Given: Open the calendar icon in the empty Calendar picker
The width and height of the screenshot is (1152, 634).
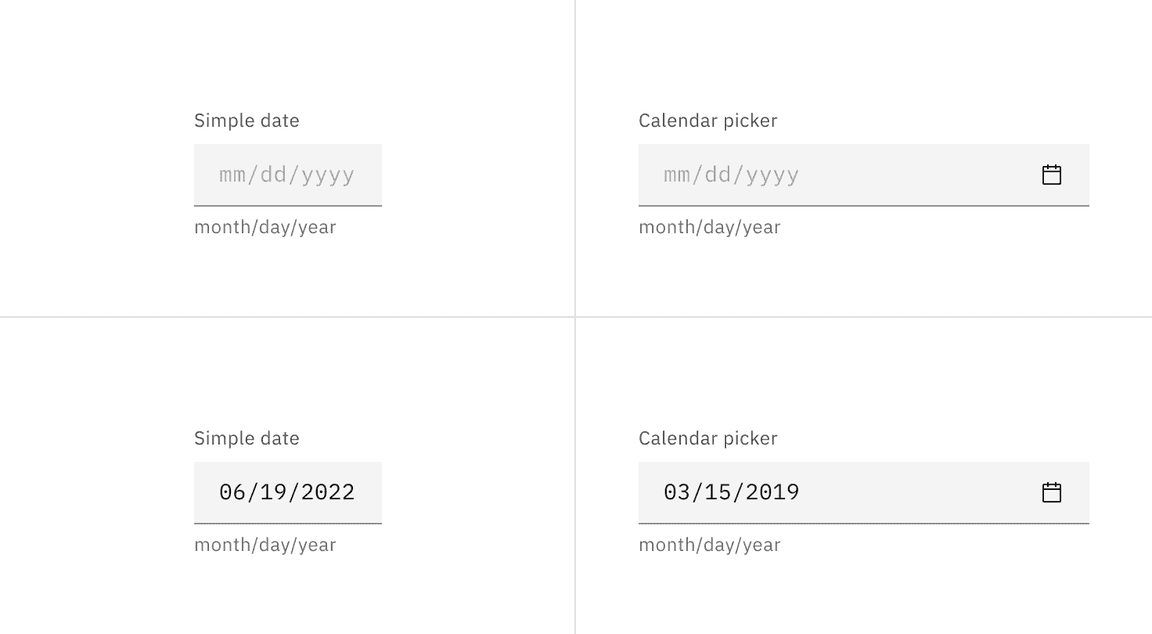Looking at the screenshot, I should [1051, 174].
